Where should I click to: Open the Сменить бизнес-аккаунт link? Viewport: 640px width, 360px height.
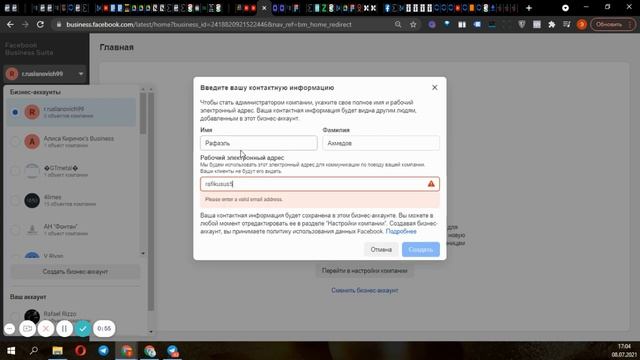(364, 291)
